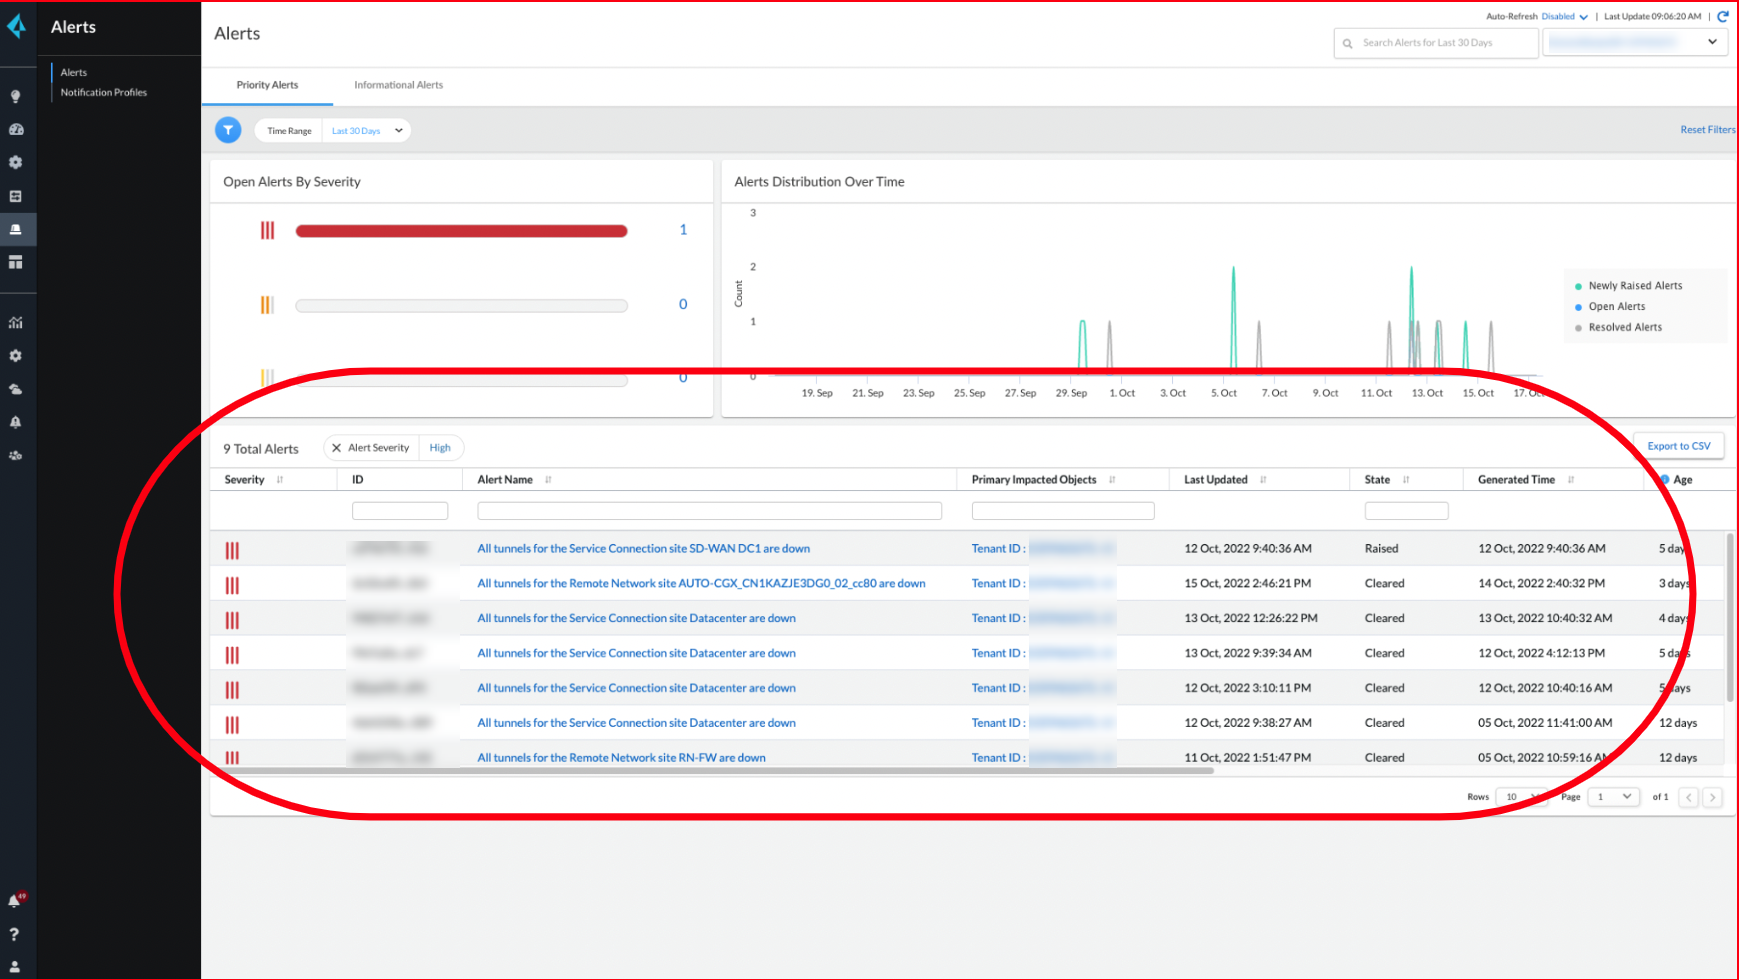Toggle Resolved Alerts legend series
The height and width of the screenshot is (980, 1739).
coord(1624,327)
